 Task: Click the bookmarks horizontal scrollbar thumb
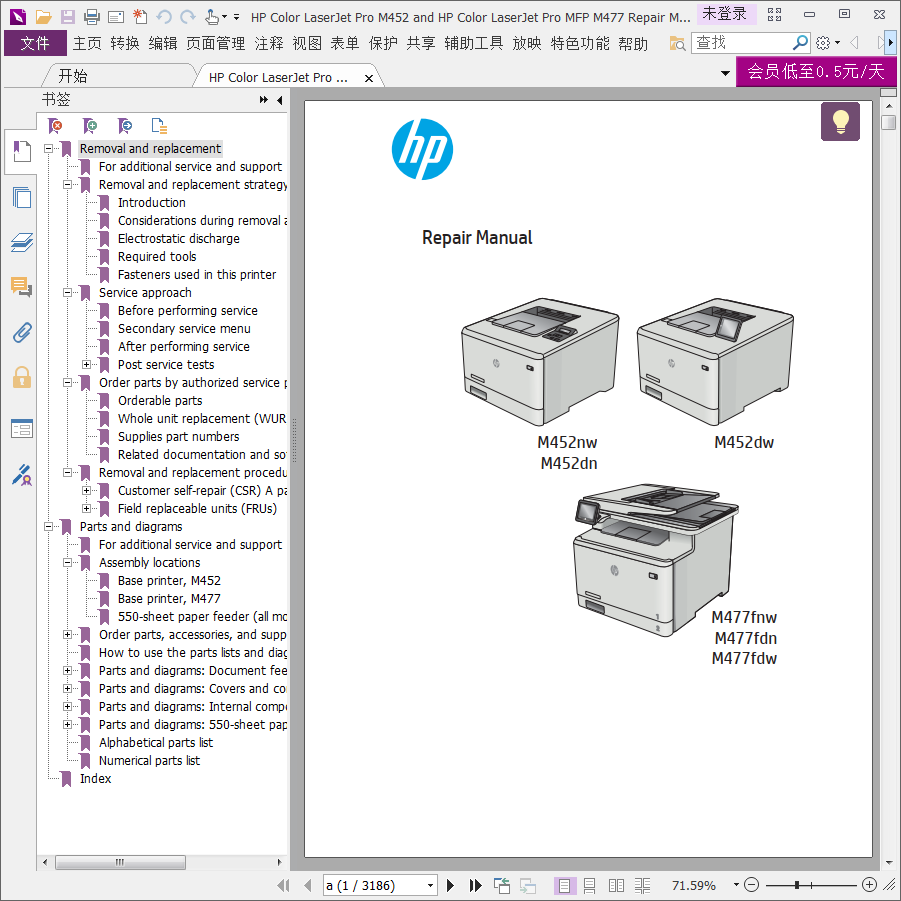(120, 862)
